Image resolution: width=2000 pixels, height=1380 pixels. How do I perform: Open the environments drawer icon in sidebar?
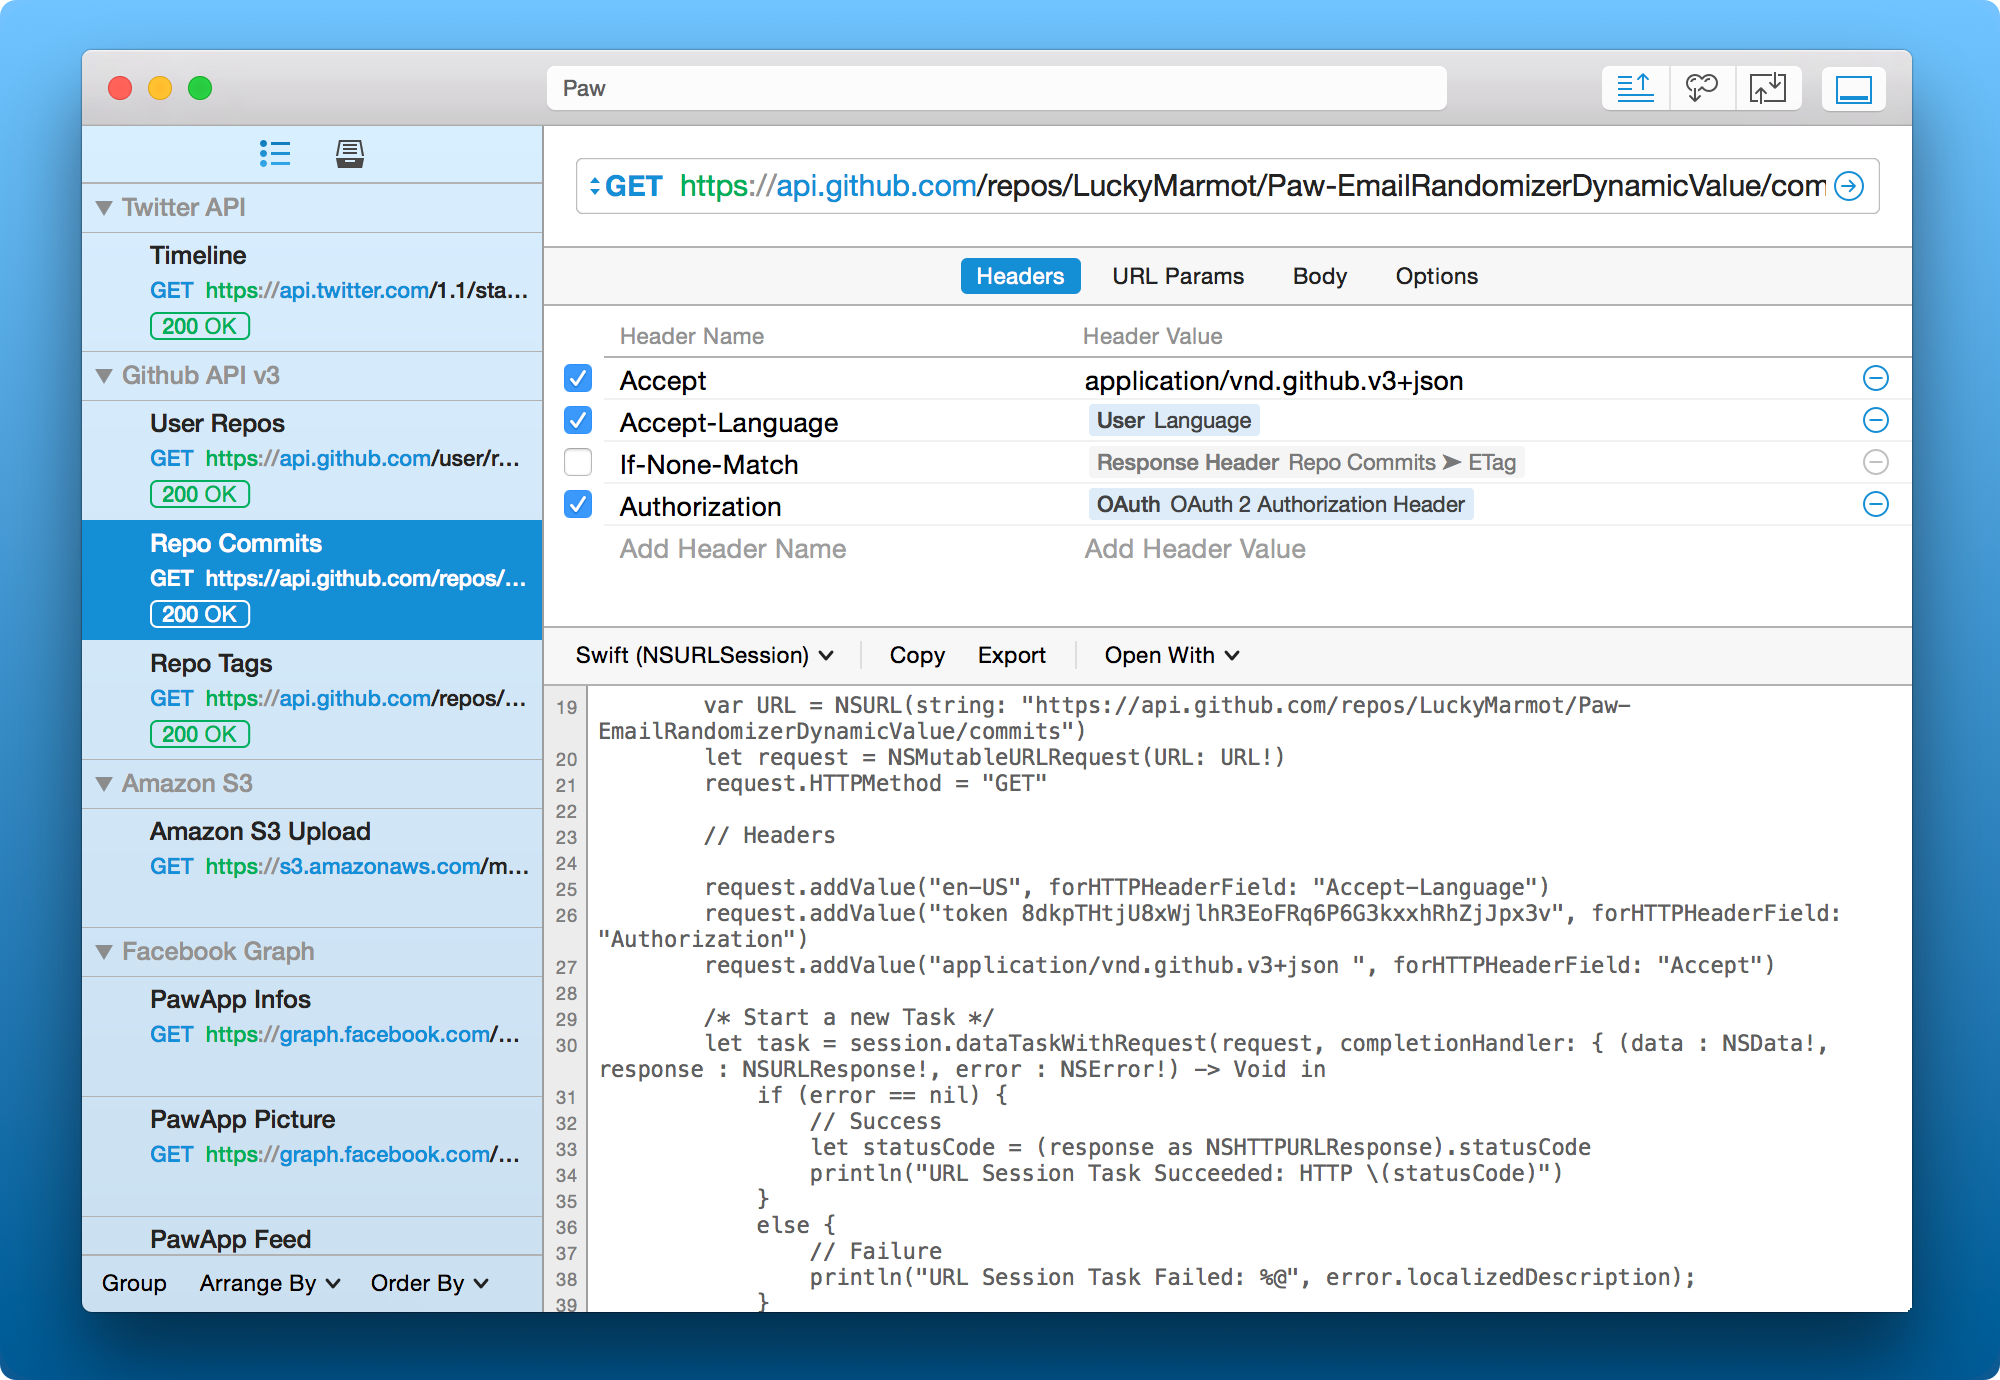pyautogui.click(x=350, y=153)
